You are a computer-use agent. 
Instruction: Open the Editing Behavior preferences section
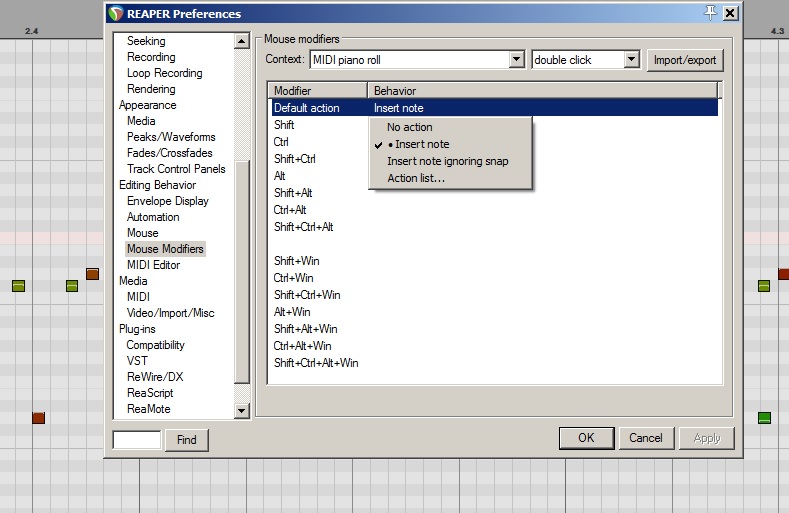157,185
